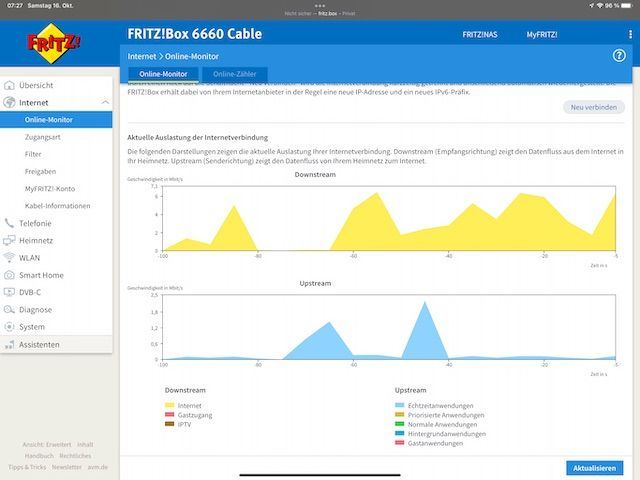
Task: Open the Newsletter footer link
Action: pos(67,467)
